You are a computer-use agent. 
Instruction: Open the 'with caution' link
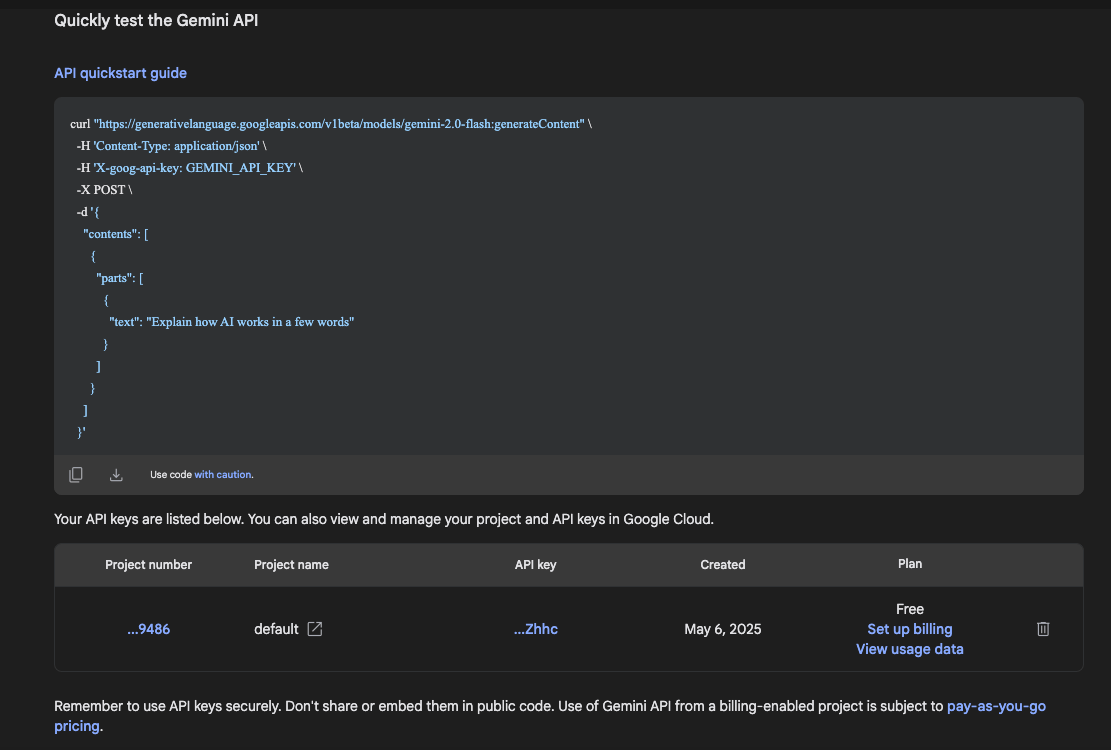[x=223, y=475]
